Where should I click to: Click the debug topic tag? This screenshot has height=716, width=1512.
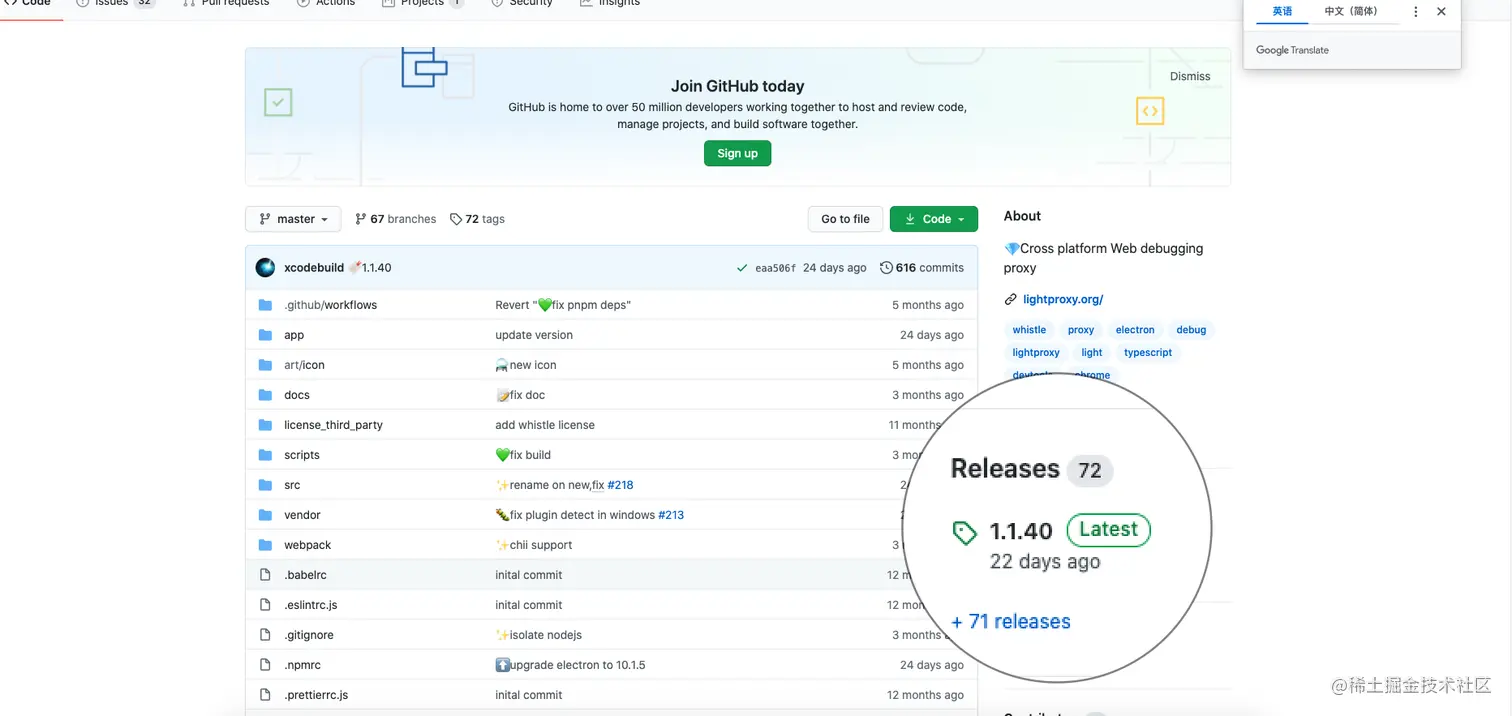pos(1191,330)
